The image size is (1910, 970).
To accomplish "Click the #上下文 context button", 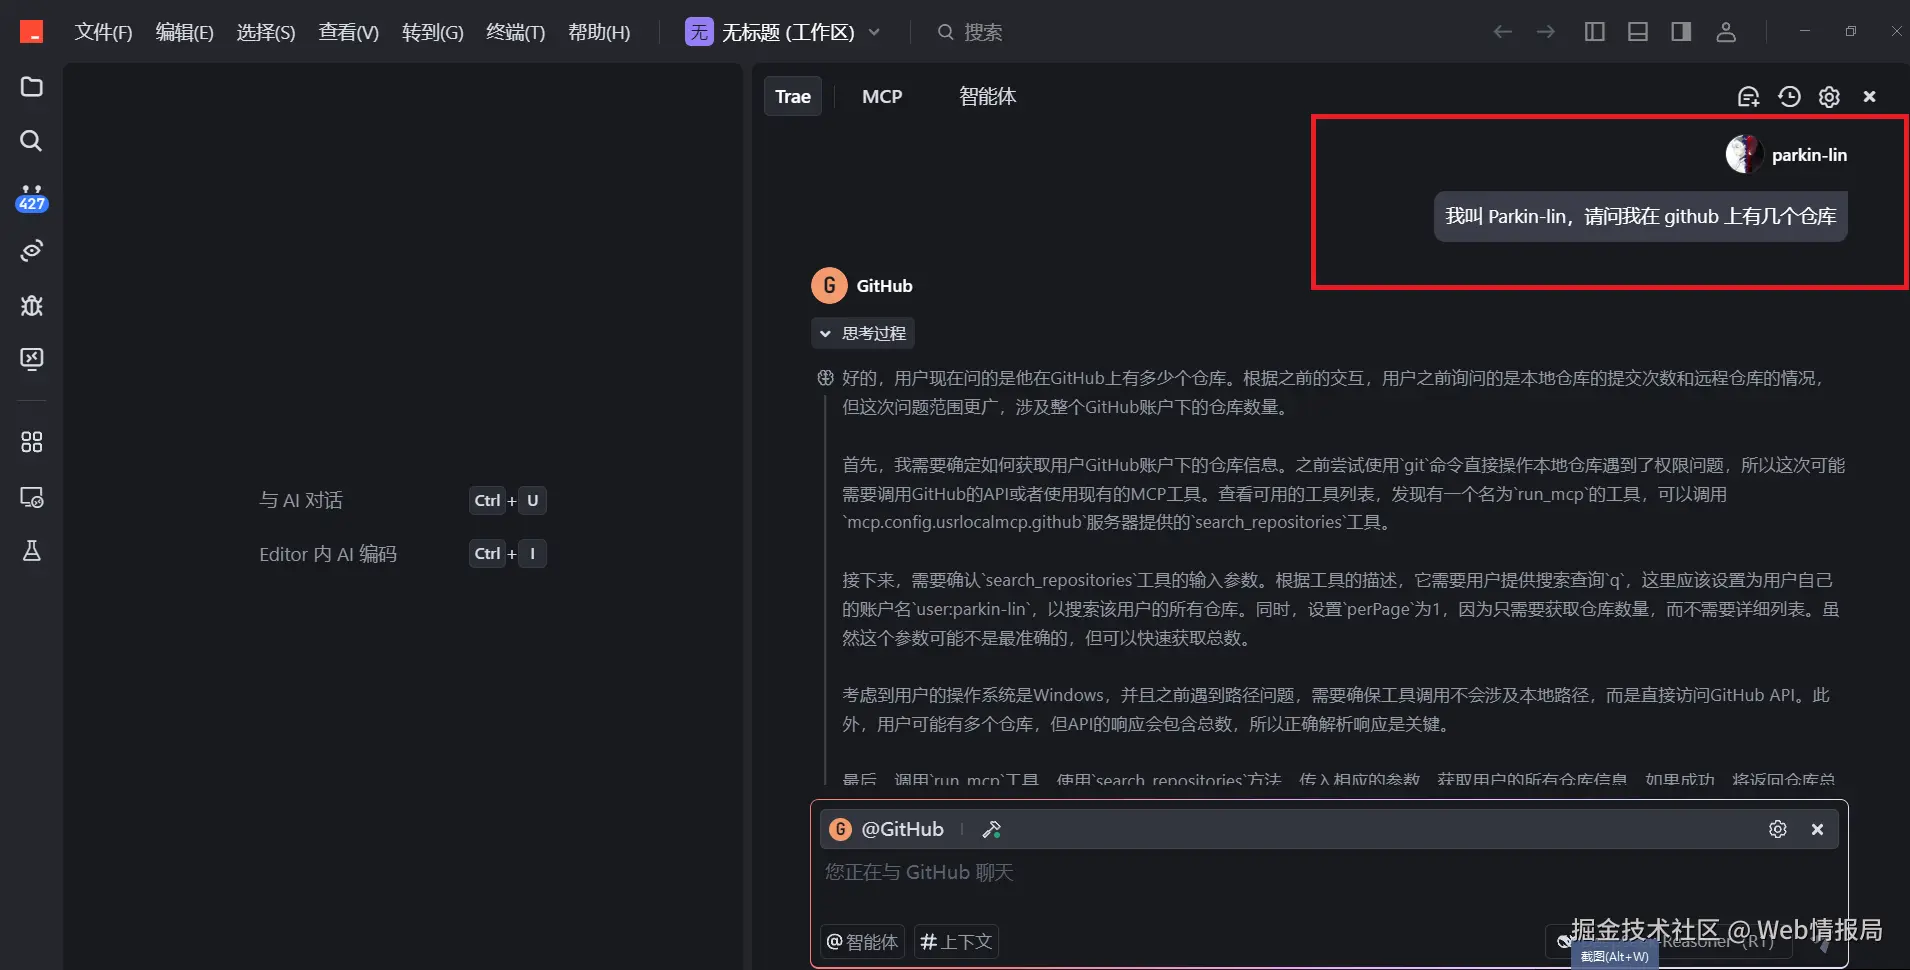I will 954,941.
